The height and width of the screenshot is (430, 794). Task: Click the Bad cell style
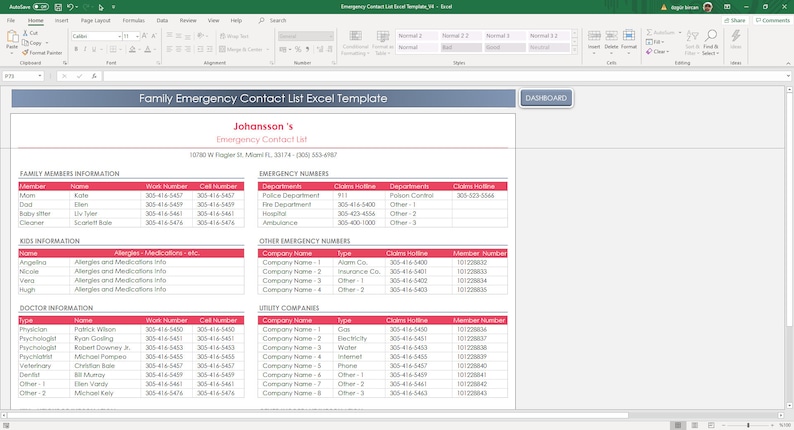tap(461, 48)
